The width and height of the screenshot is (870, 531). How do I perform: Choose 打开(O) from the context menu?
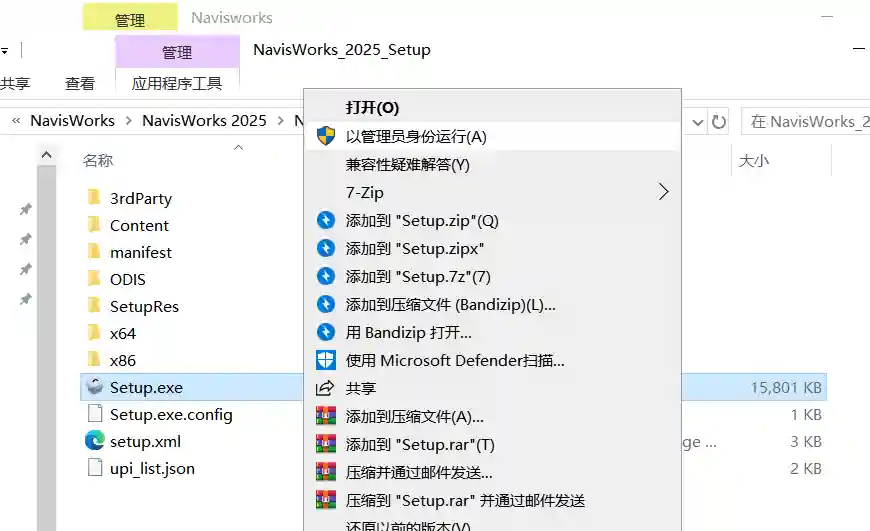(372, 108)
